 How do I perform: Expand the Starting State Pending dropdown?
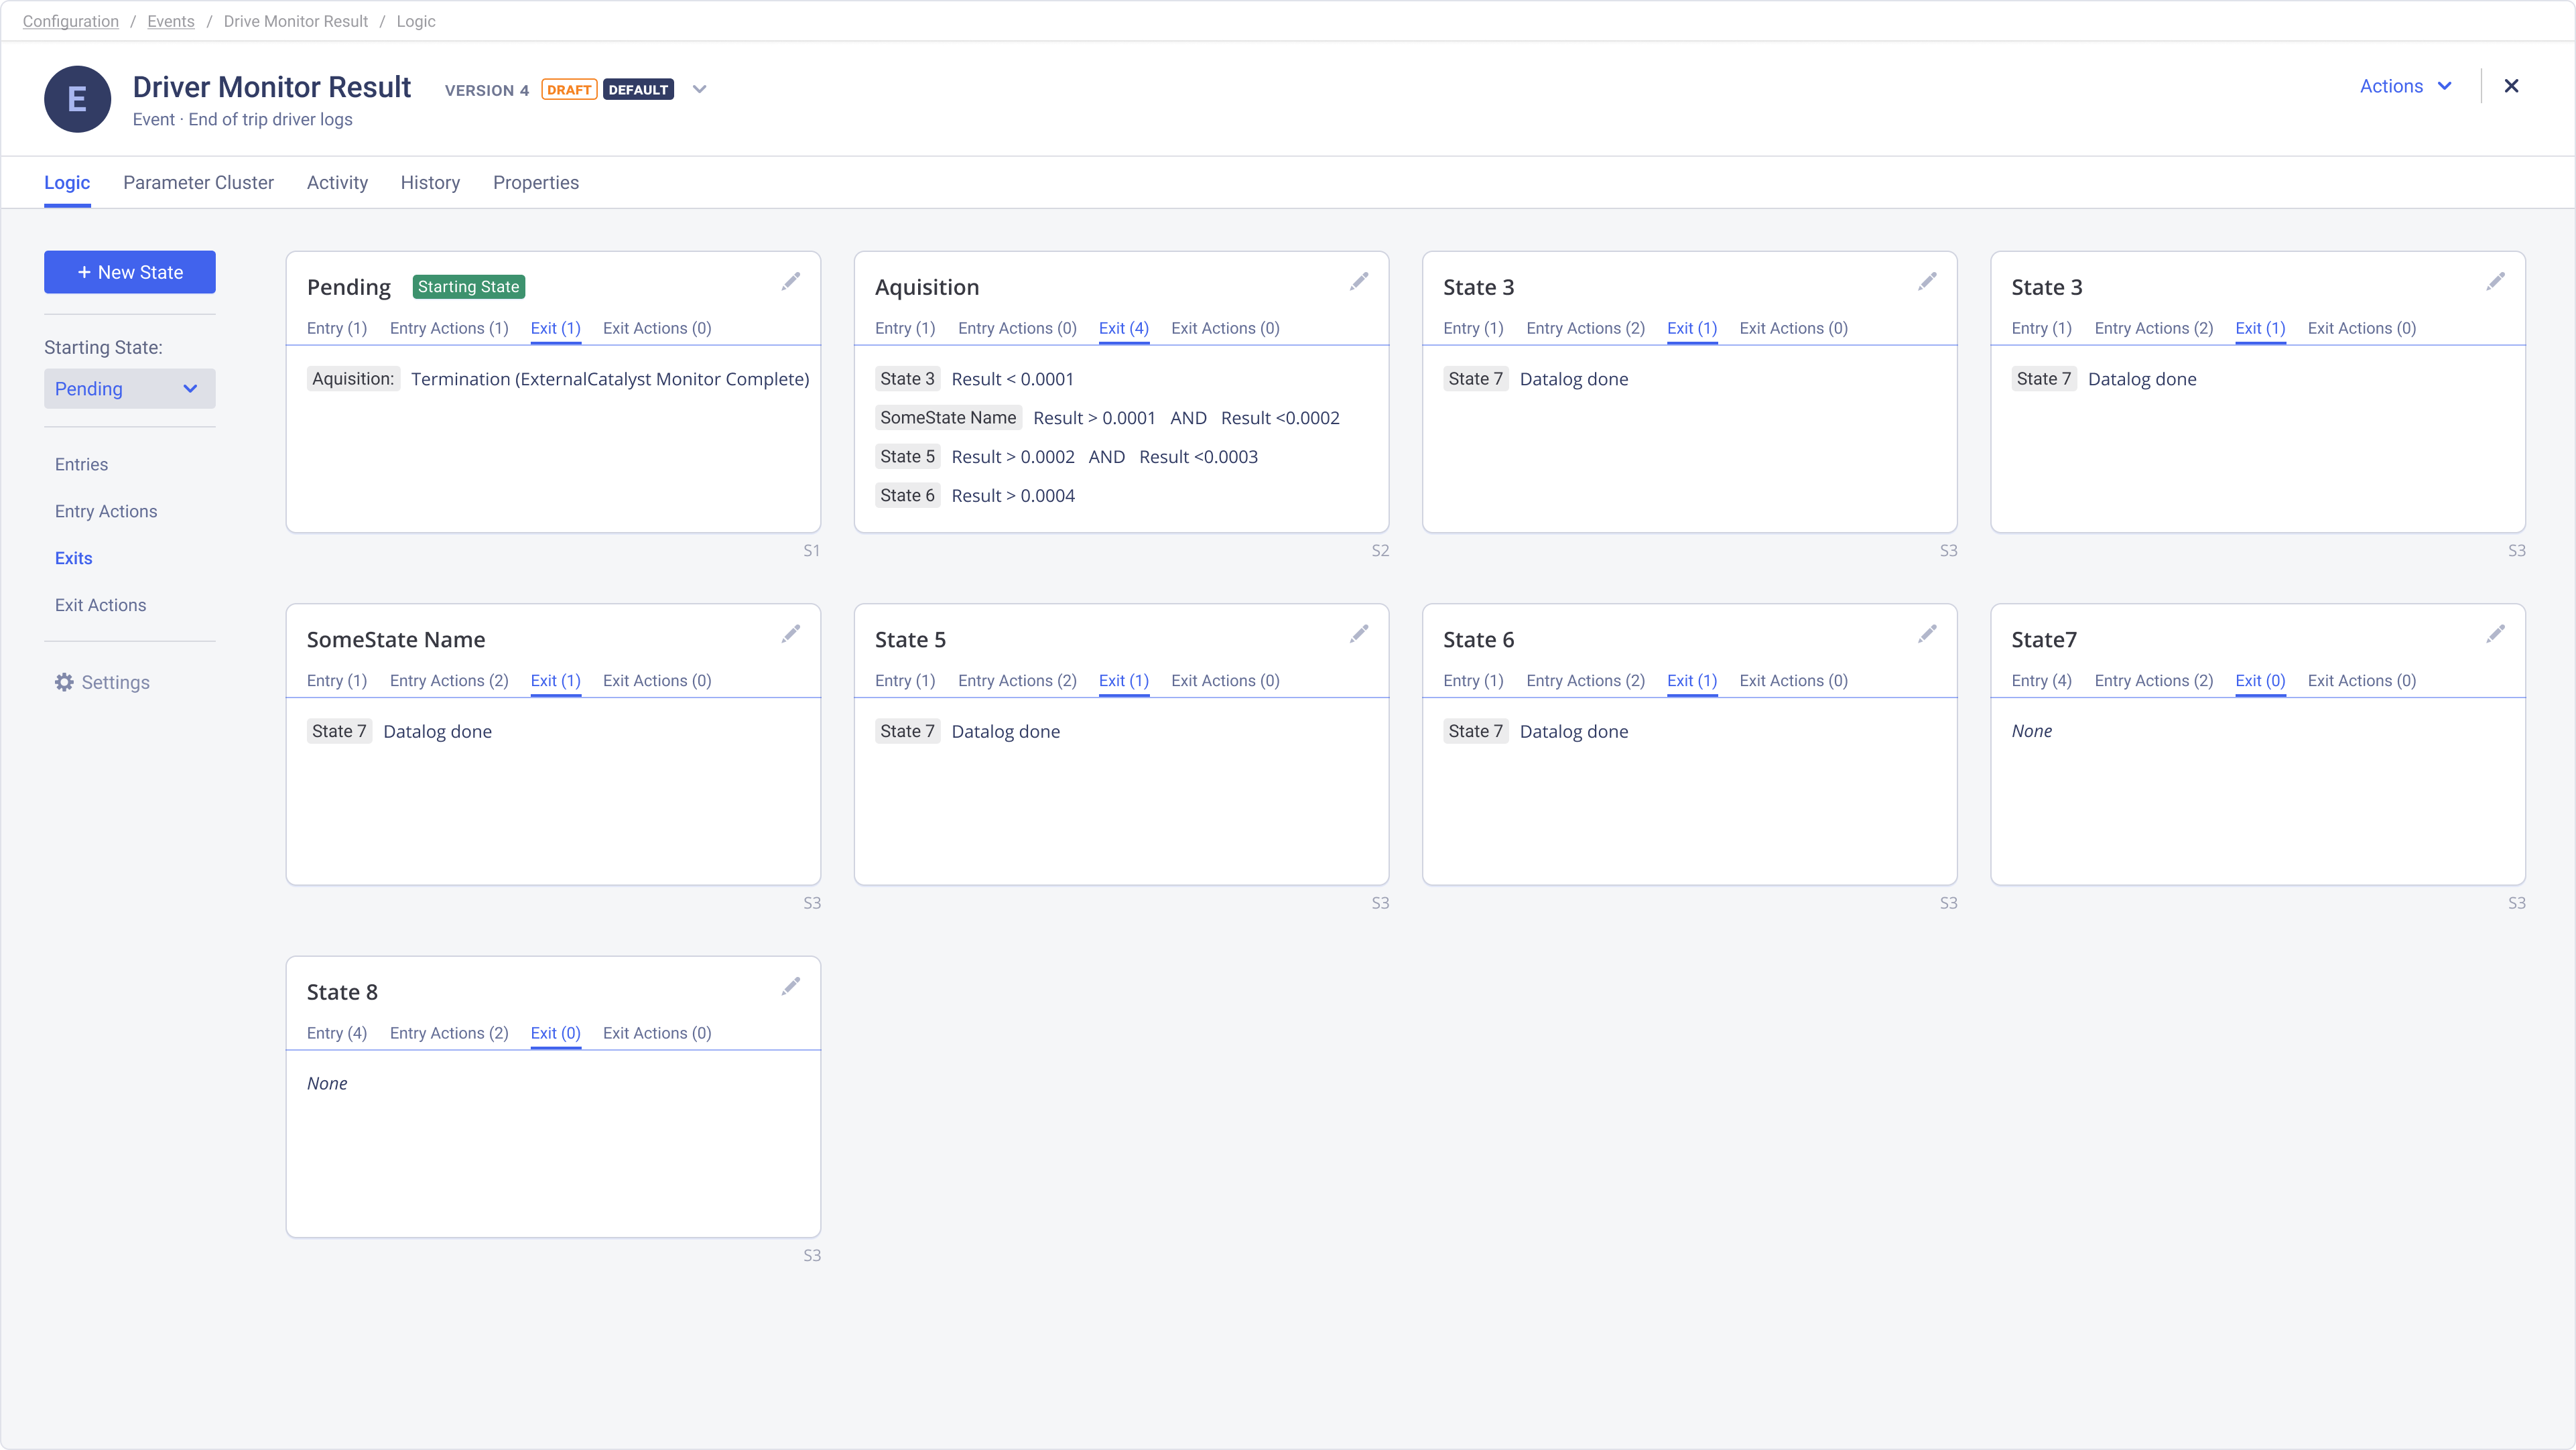coord(129,389)
